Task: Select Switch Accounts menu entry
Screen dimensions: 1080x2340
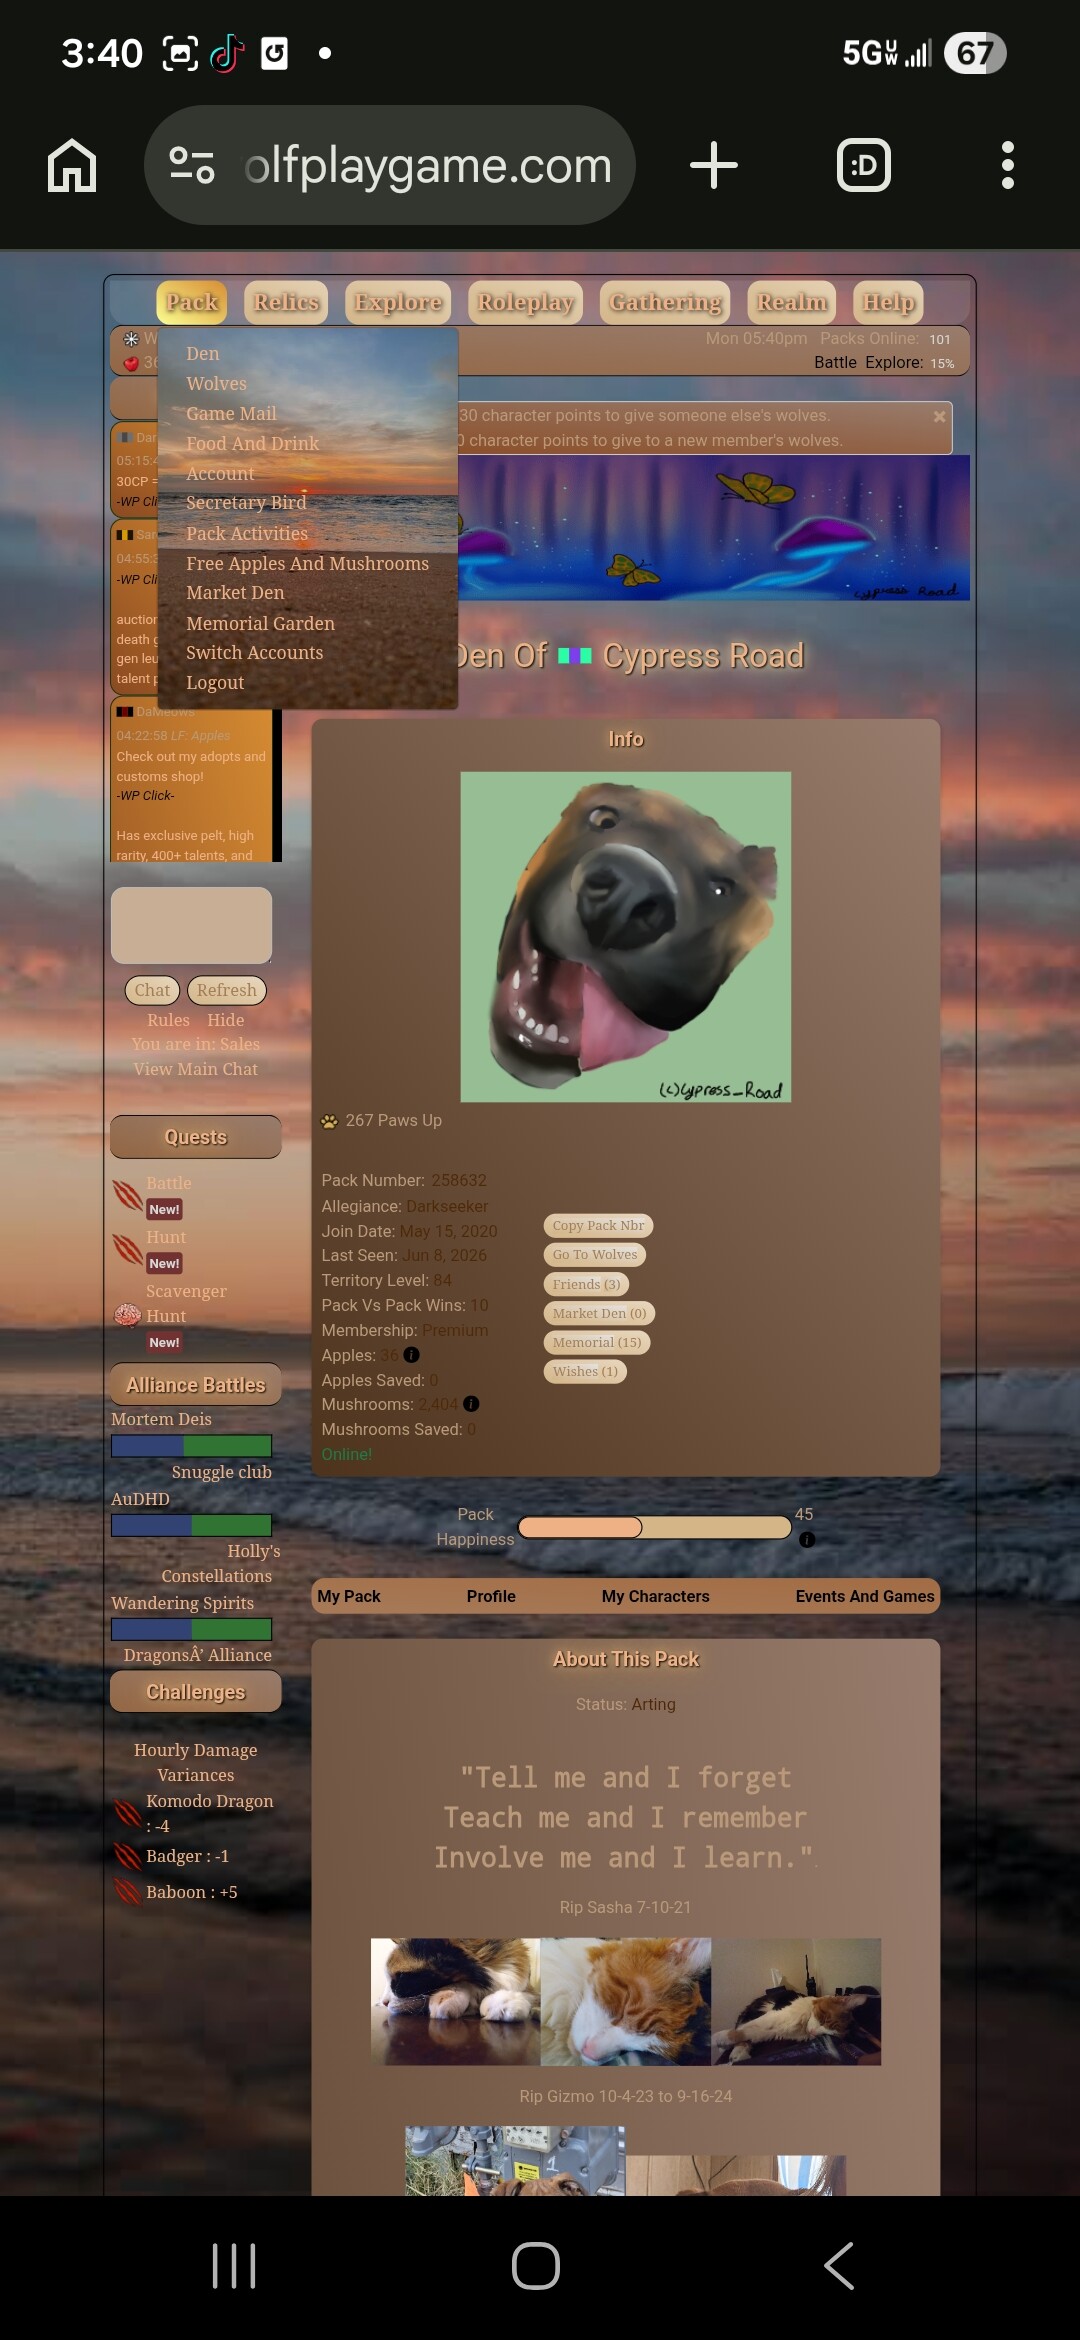Action: [254, 653]
